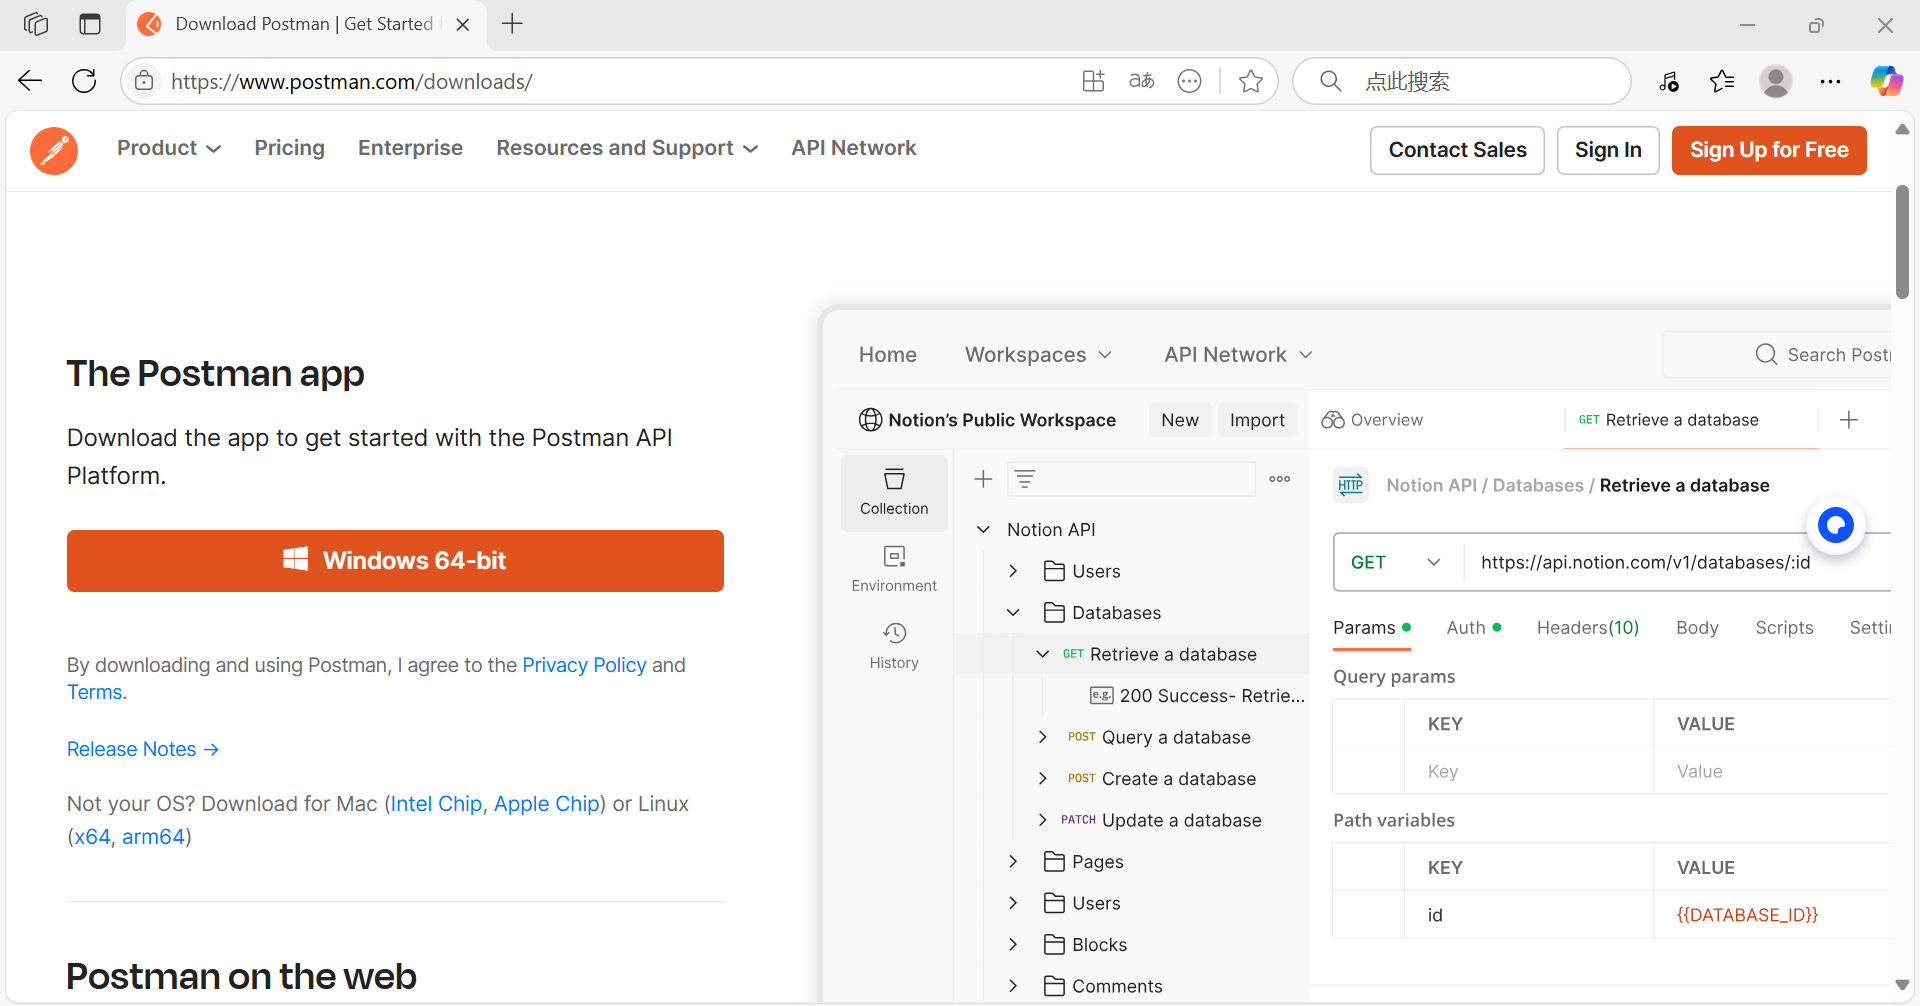Click Contact Sales
This screenshot has height=1006, width=1920.
(1457, 150)
